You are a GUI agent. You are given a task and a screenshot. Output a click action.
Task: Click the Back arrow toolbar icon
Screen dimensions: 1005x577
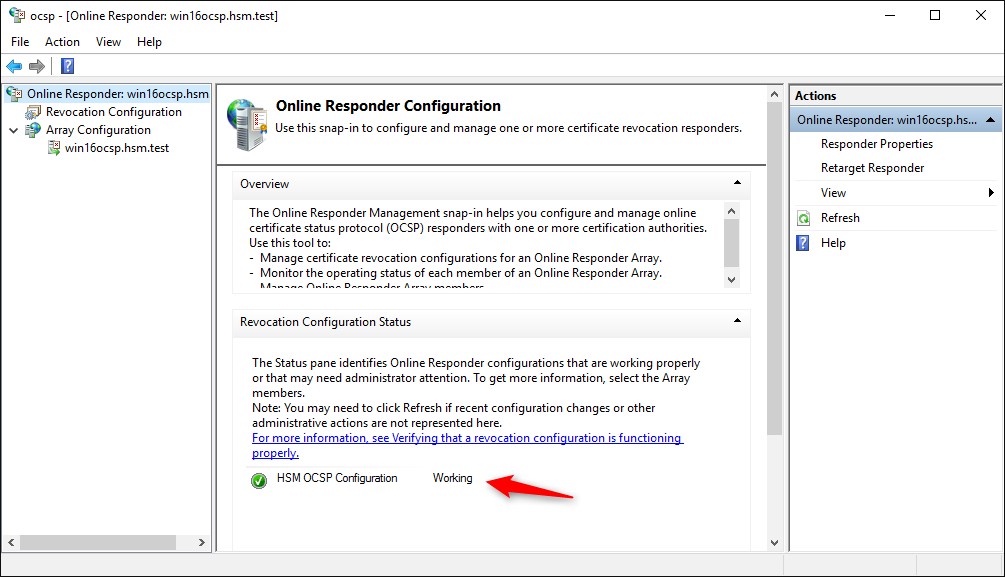(14, 66)
